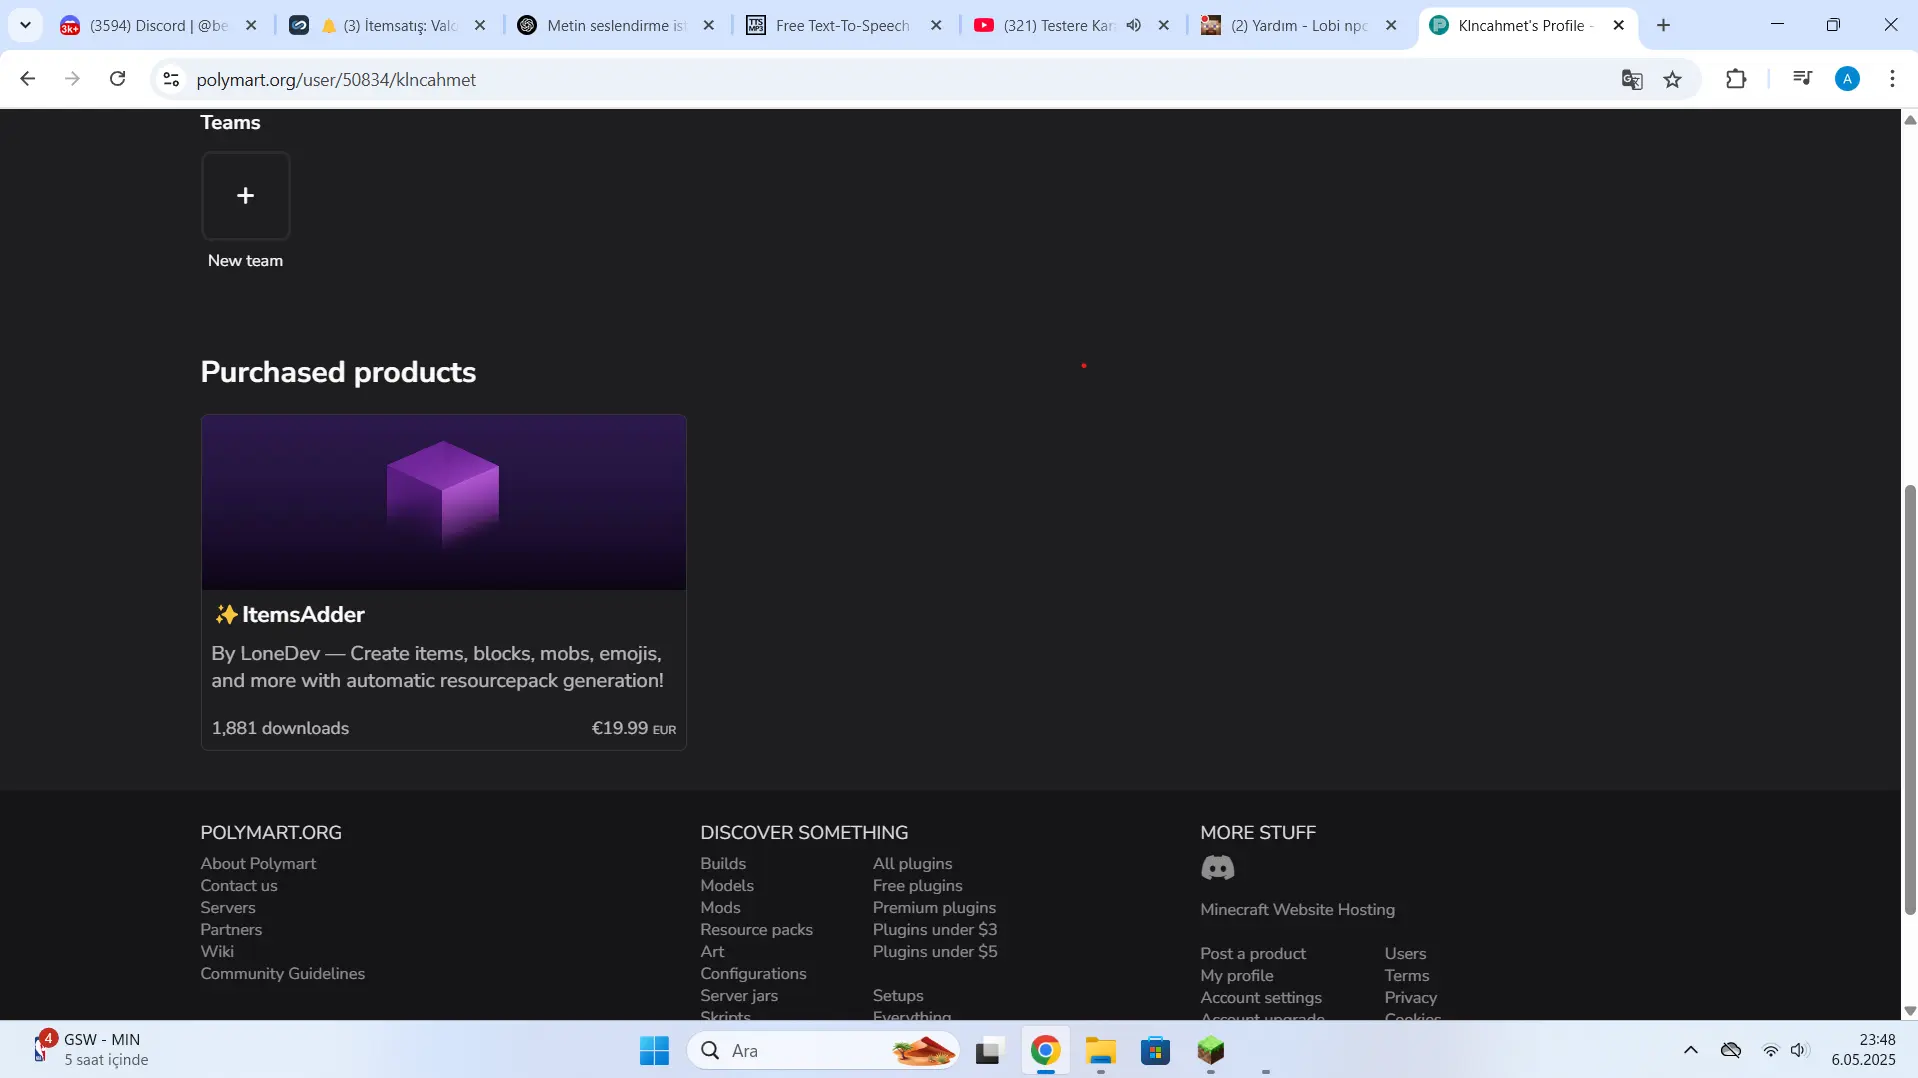Browse Resource packs link
The width and height of the screenshot is (1918, 1078).
[756, 930]
